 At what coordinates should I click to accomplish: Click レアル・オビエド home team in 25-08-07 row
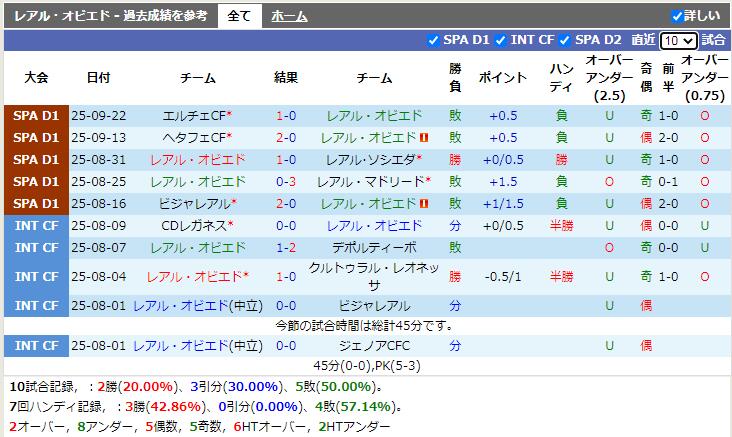[x=198, y=247]
